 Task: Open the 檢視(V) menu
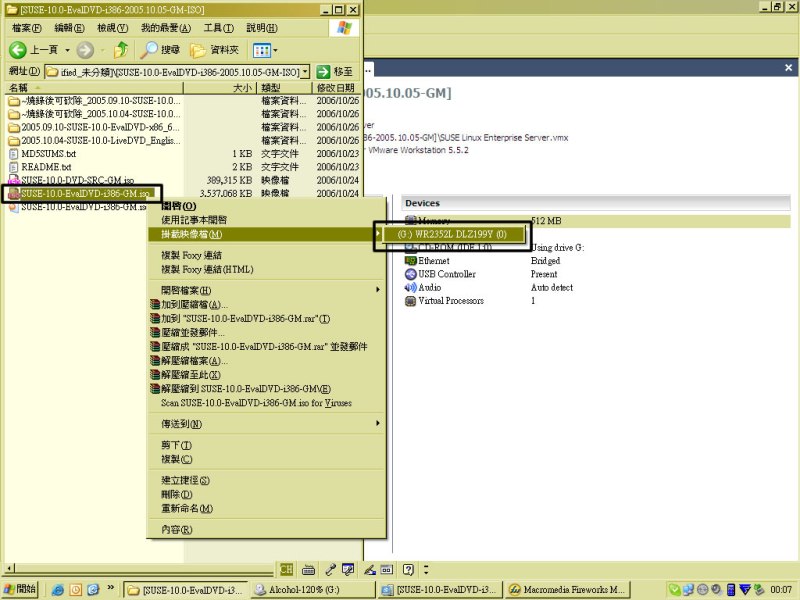click(113, 28)
